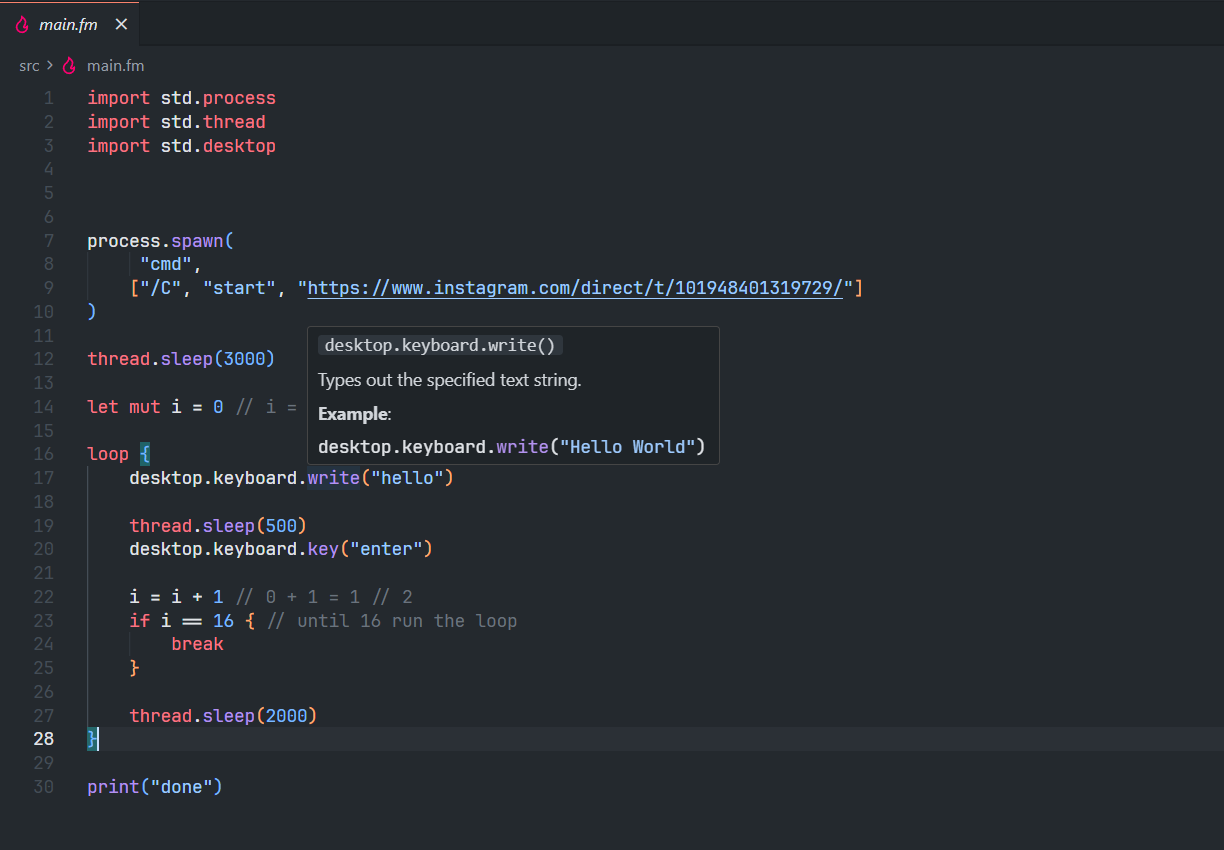Click the breadcrumb chevron separator after src

pos(50,66)
